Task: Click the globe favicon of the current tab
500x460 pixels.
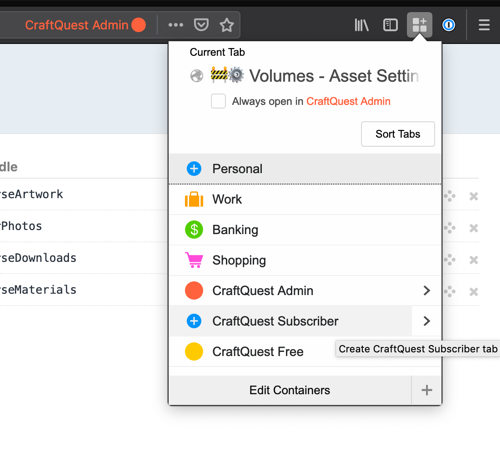Action: 197,76
